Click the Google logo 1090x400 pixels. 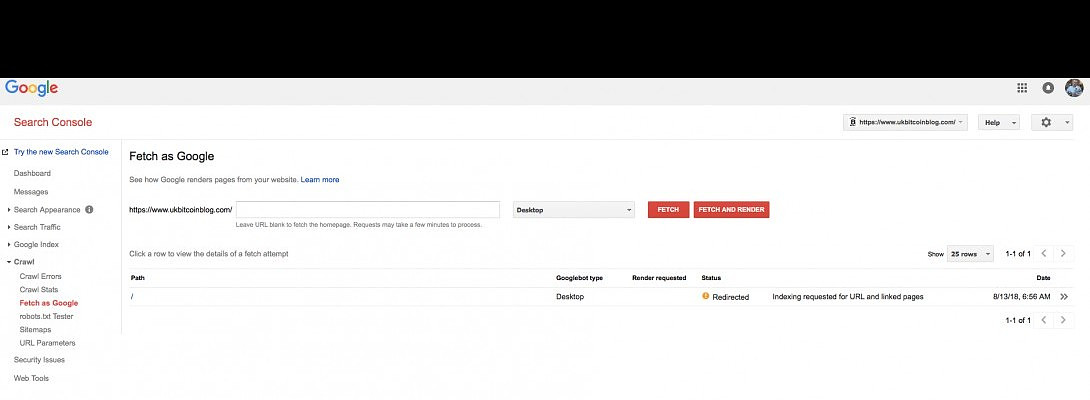pyautogui.click(x=32, y=88)
